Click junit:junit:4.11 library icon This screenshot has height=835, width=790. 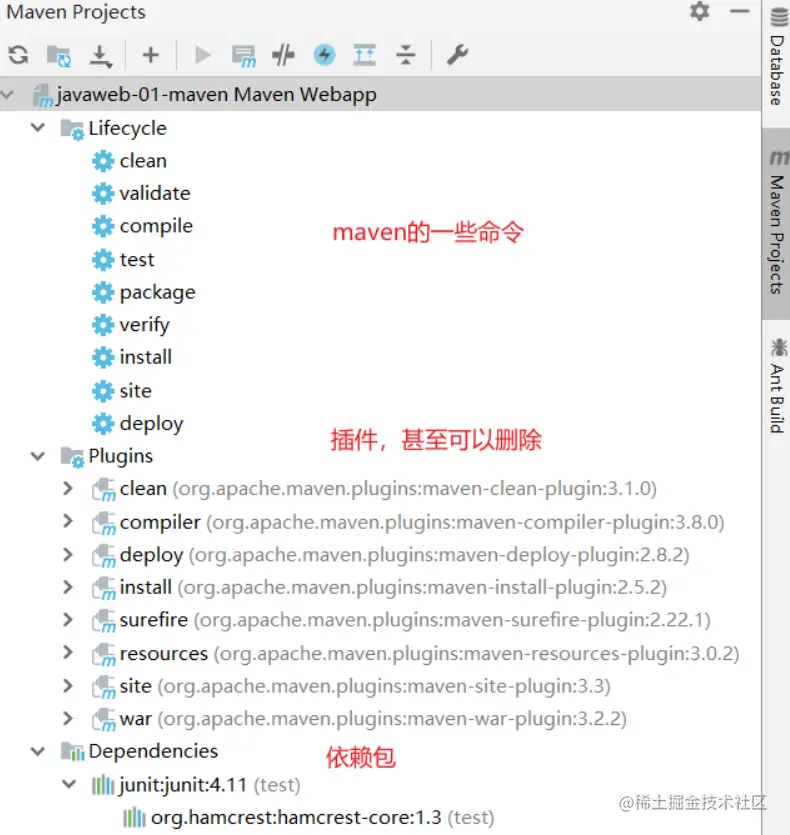tap(103, 785)
